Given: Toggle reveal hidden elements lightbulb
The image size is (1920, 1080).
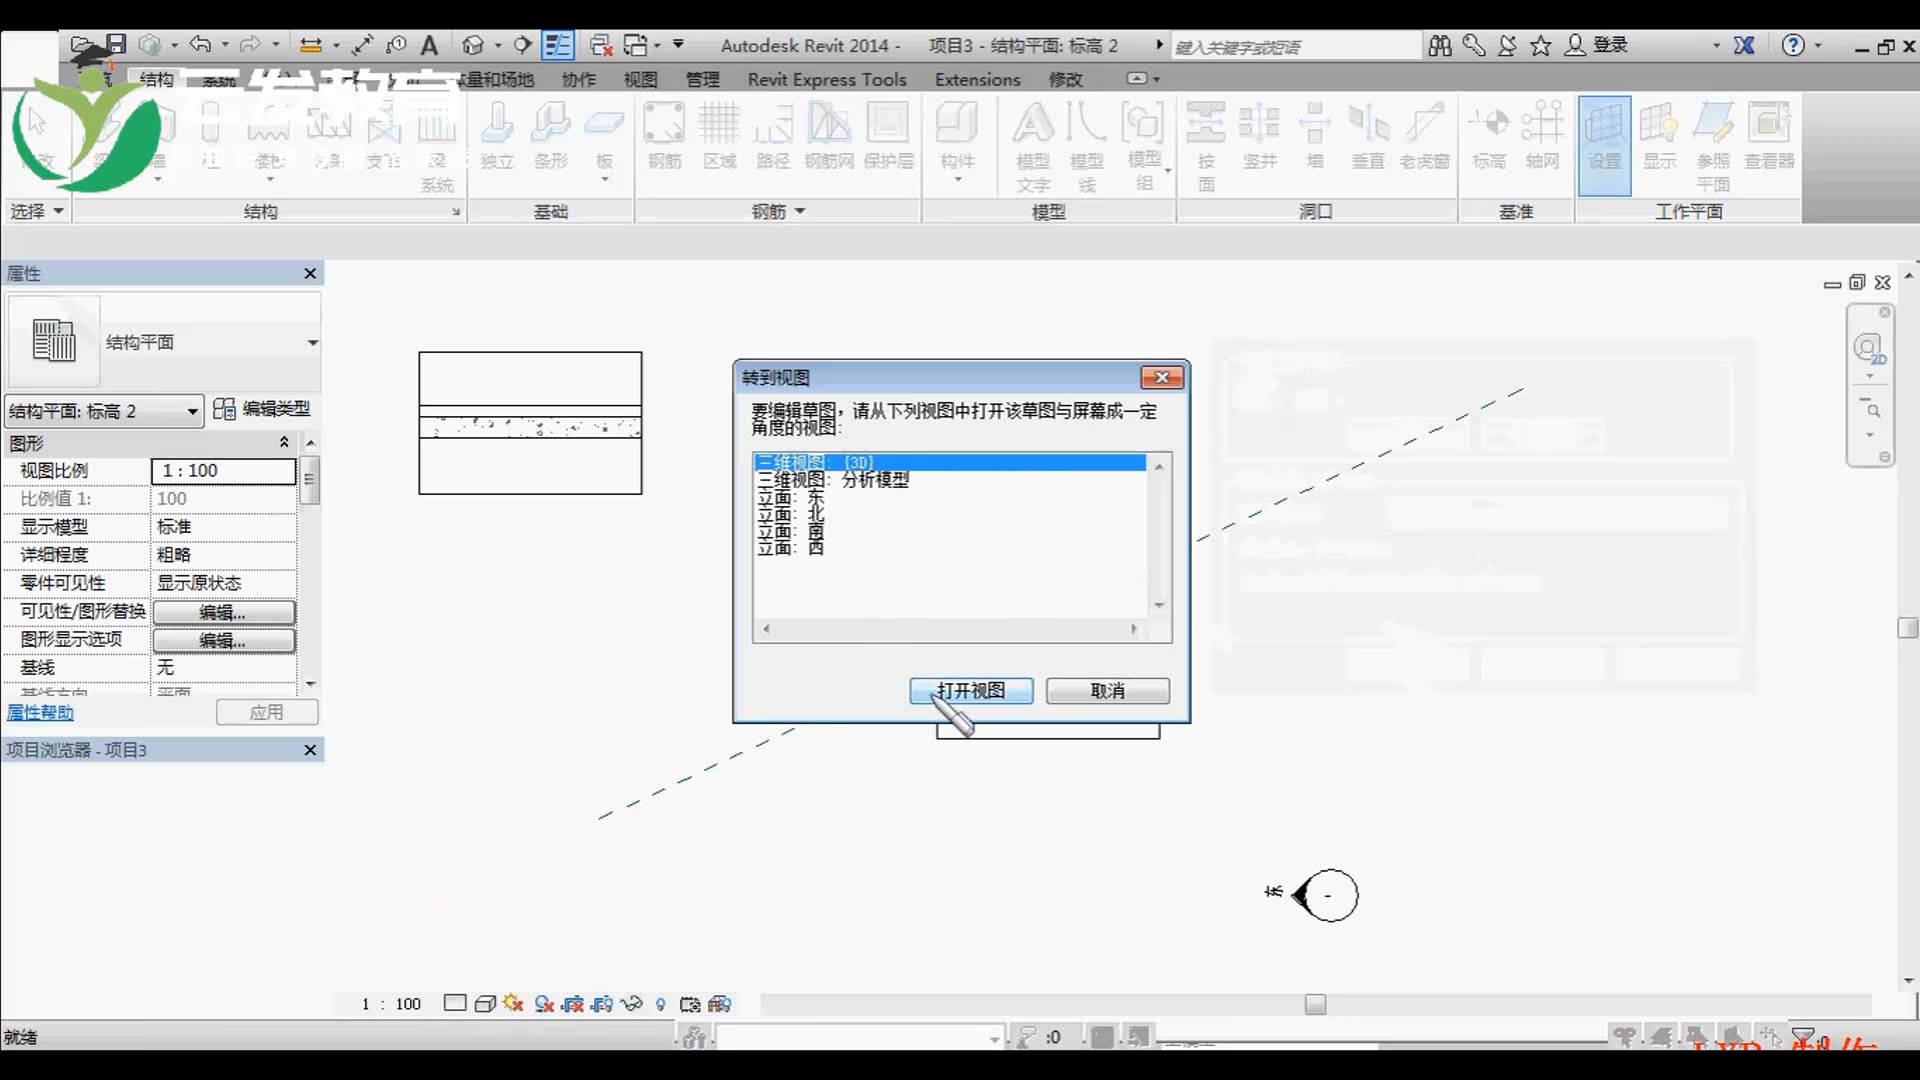Looking at the screenshot, I should pos(661,1004).
